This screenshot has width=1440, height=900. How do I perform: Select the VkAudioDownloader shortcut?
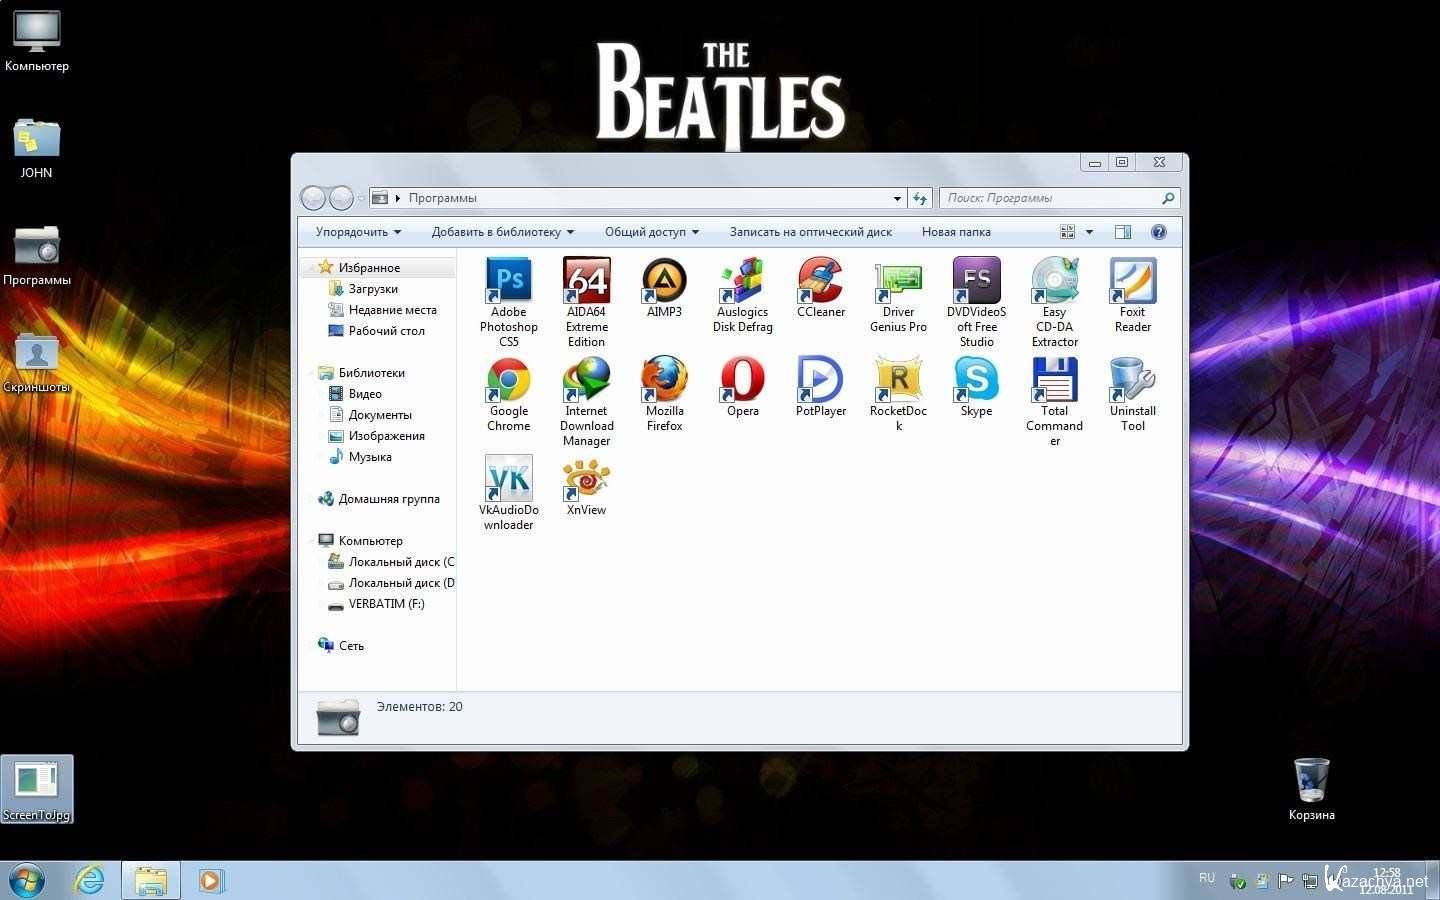point(508,480)
